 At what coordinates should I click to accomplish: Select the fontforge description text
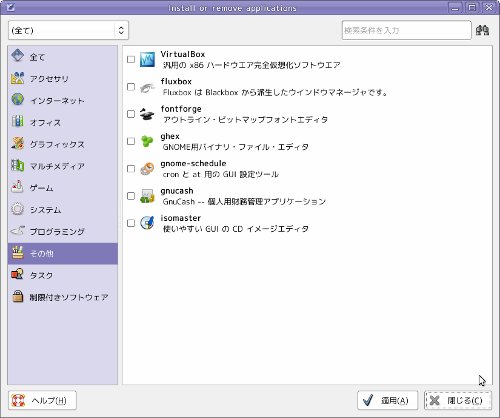pos(245,119)
